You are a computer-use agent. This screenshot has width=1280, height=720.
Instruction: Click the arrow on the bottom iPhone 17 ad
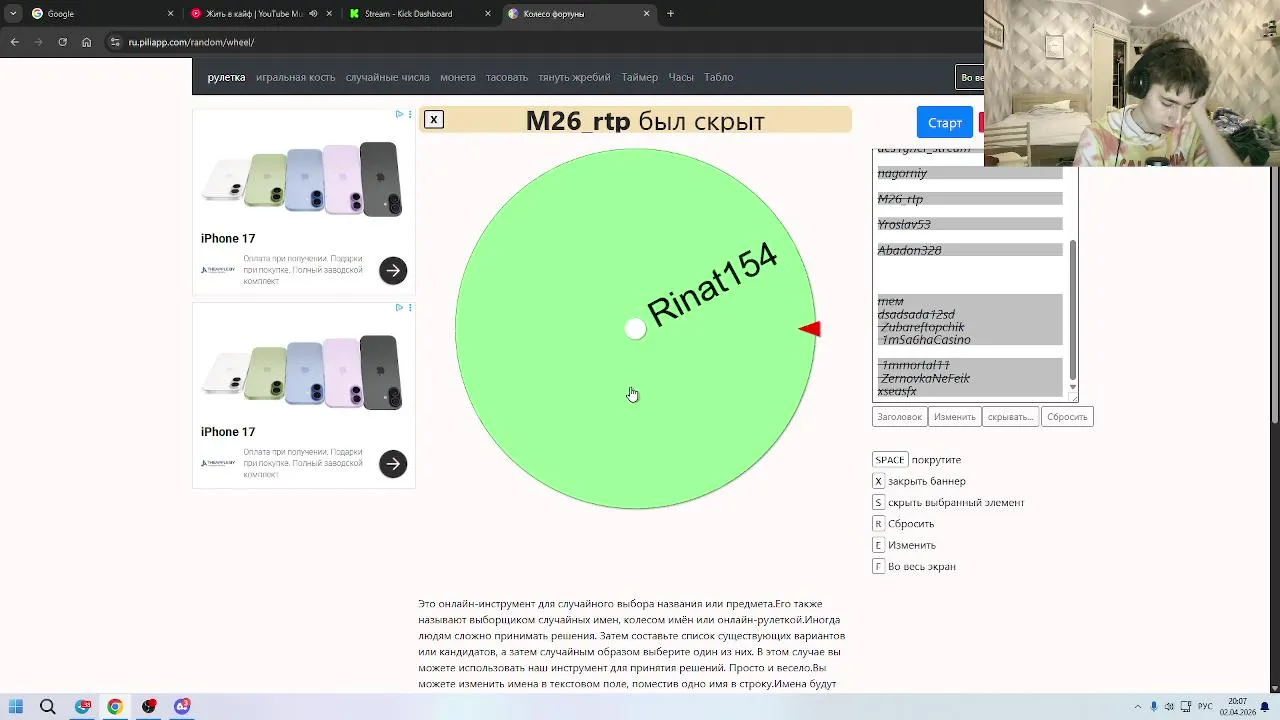(x=393, y=463)
